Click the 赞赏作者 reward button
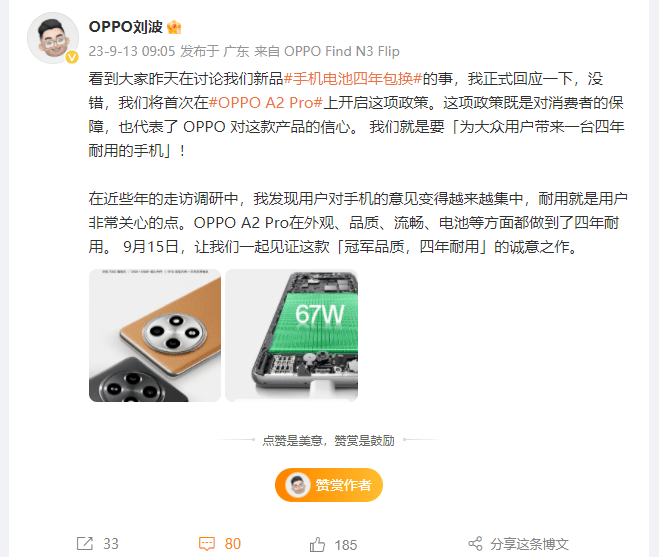 (x=329, y=485)
